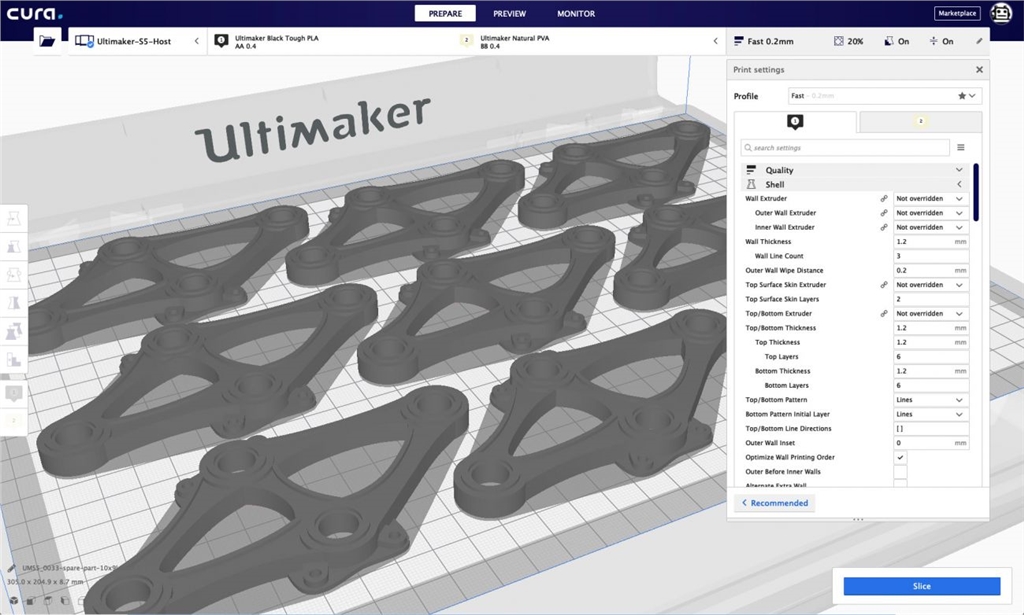Enable the Alternate Extra Wall checkbox
The width and height of the screenshot is (1024, 615).
coord(900,485)
